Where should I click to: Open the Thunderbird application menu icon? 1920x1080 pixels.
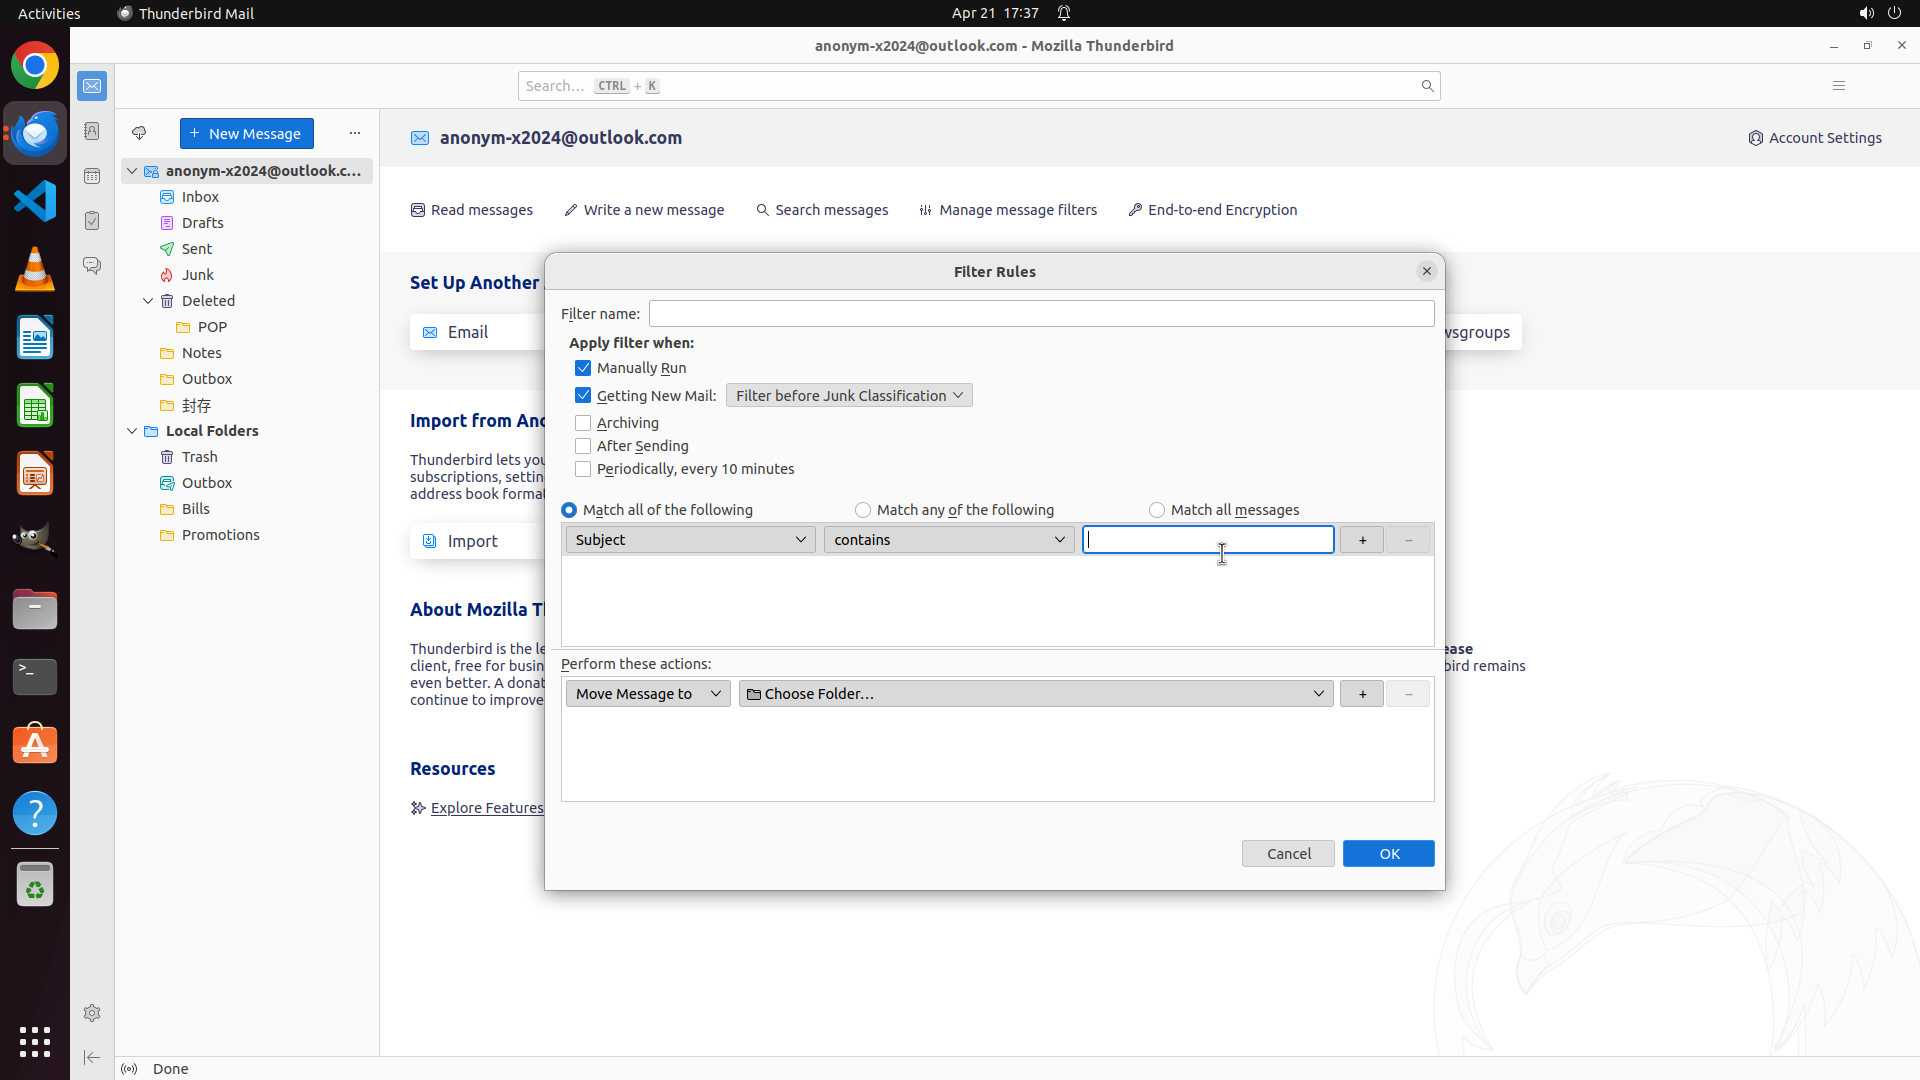(1838, 86)
